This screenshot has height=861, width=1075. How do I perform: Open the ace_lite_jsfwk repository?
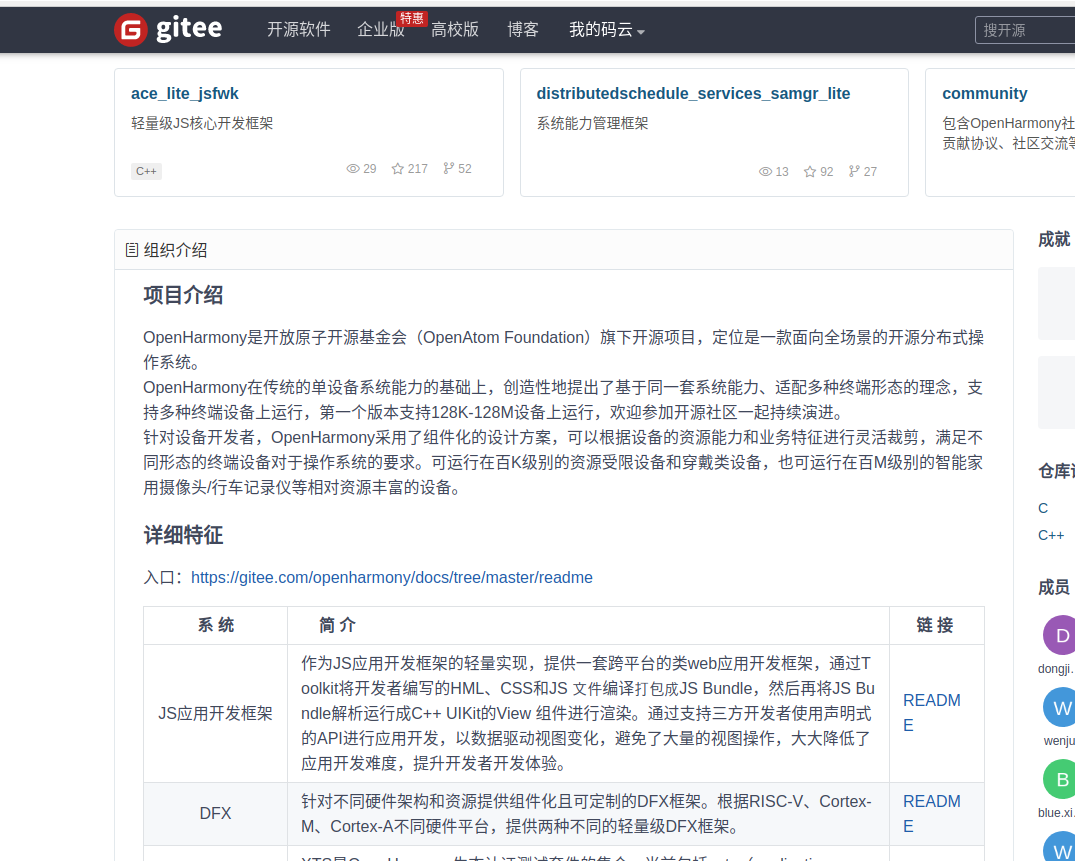pos(185,93)
